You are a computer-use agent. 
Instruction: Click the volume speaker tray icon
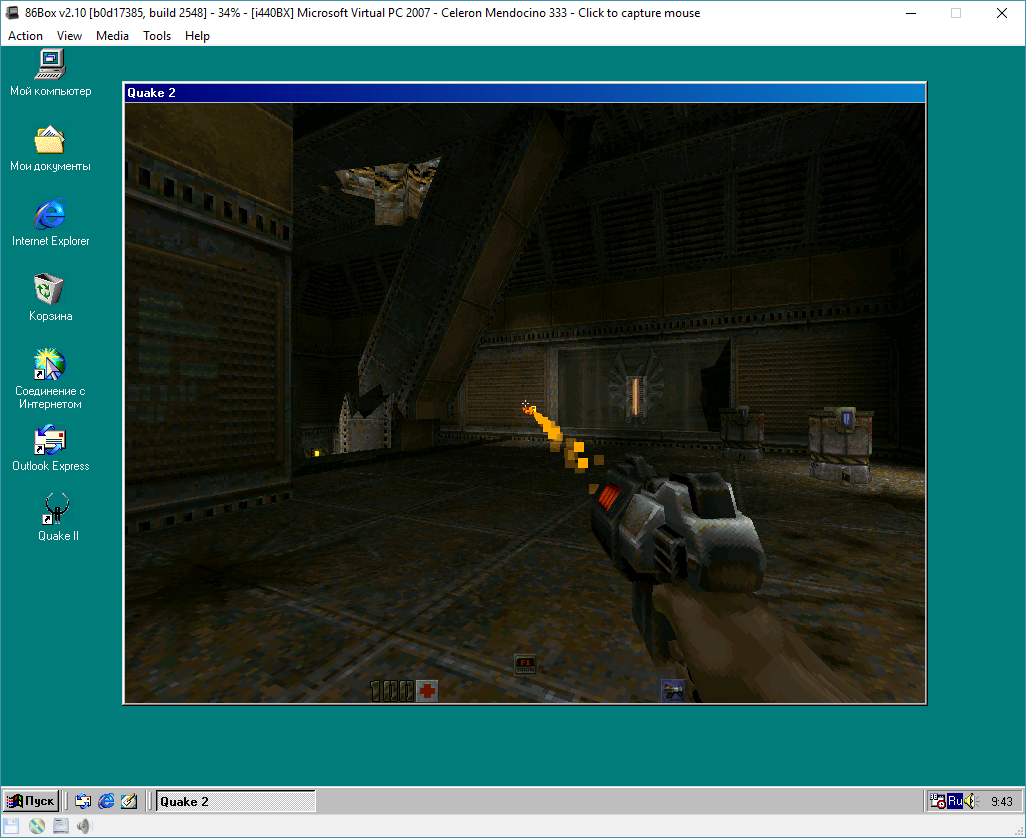click(970, 801)
